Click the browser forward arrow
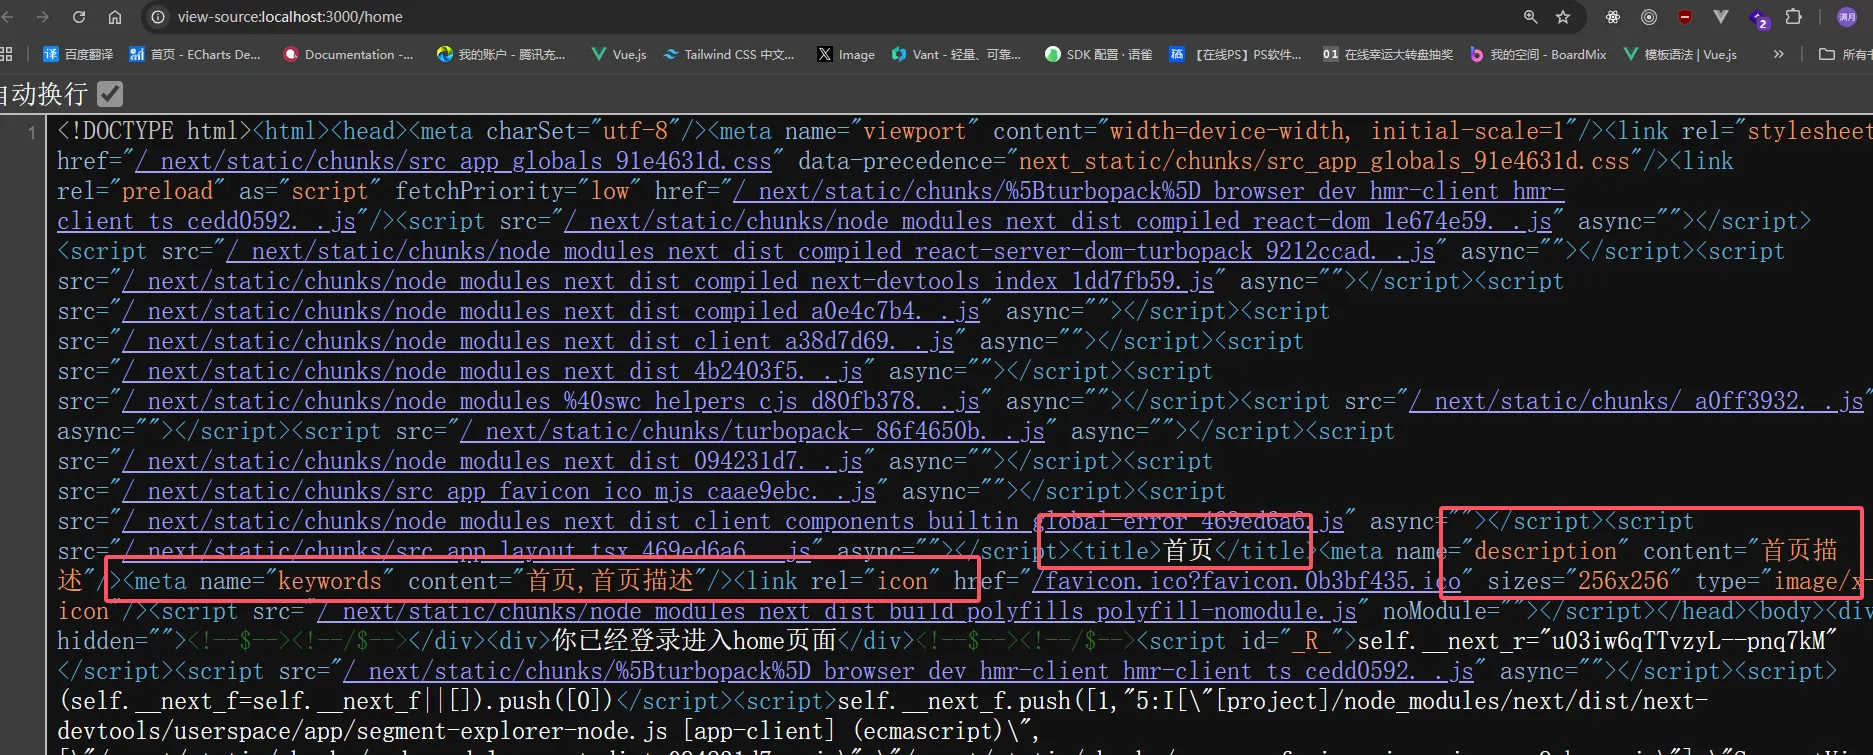 (x=43, y=17)
